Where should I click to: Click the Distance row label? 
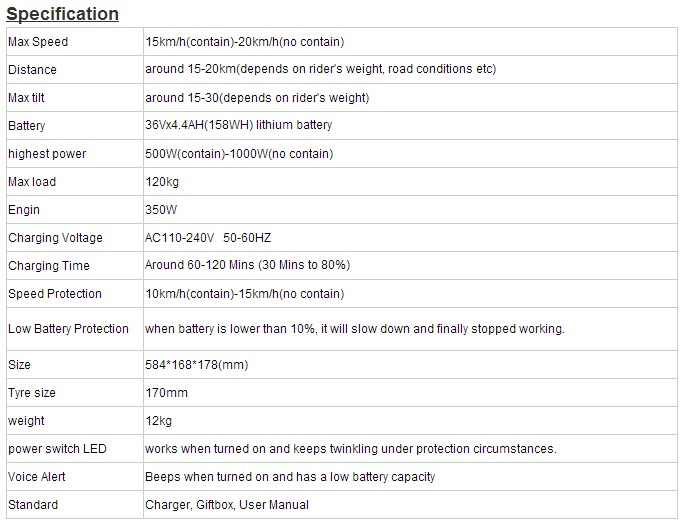(x=32, y=70)
